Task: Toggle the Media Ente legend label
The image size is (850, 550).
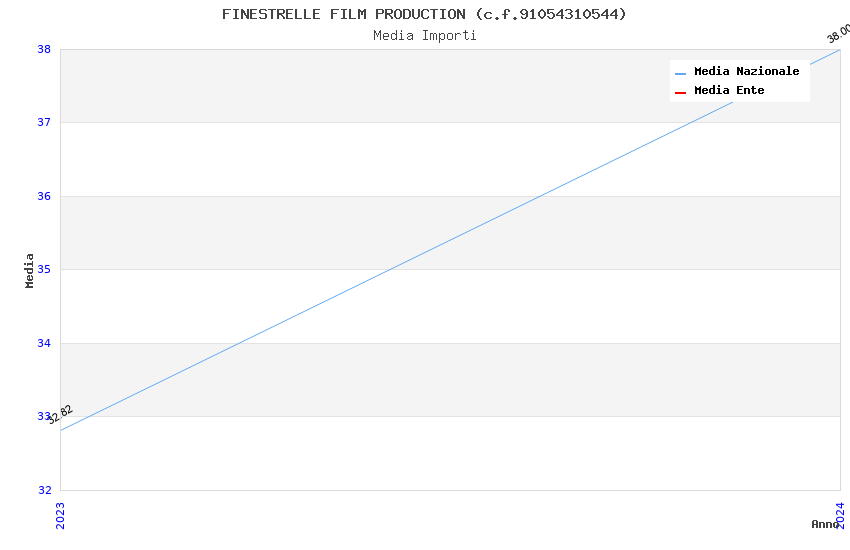Action: (729, 91)
